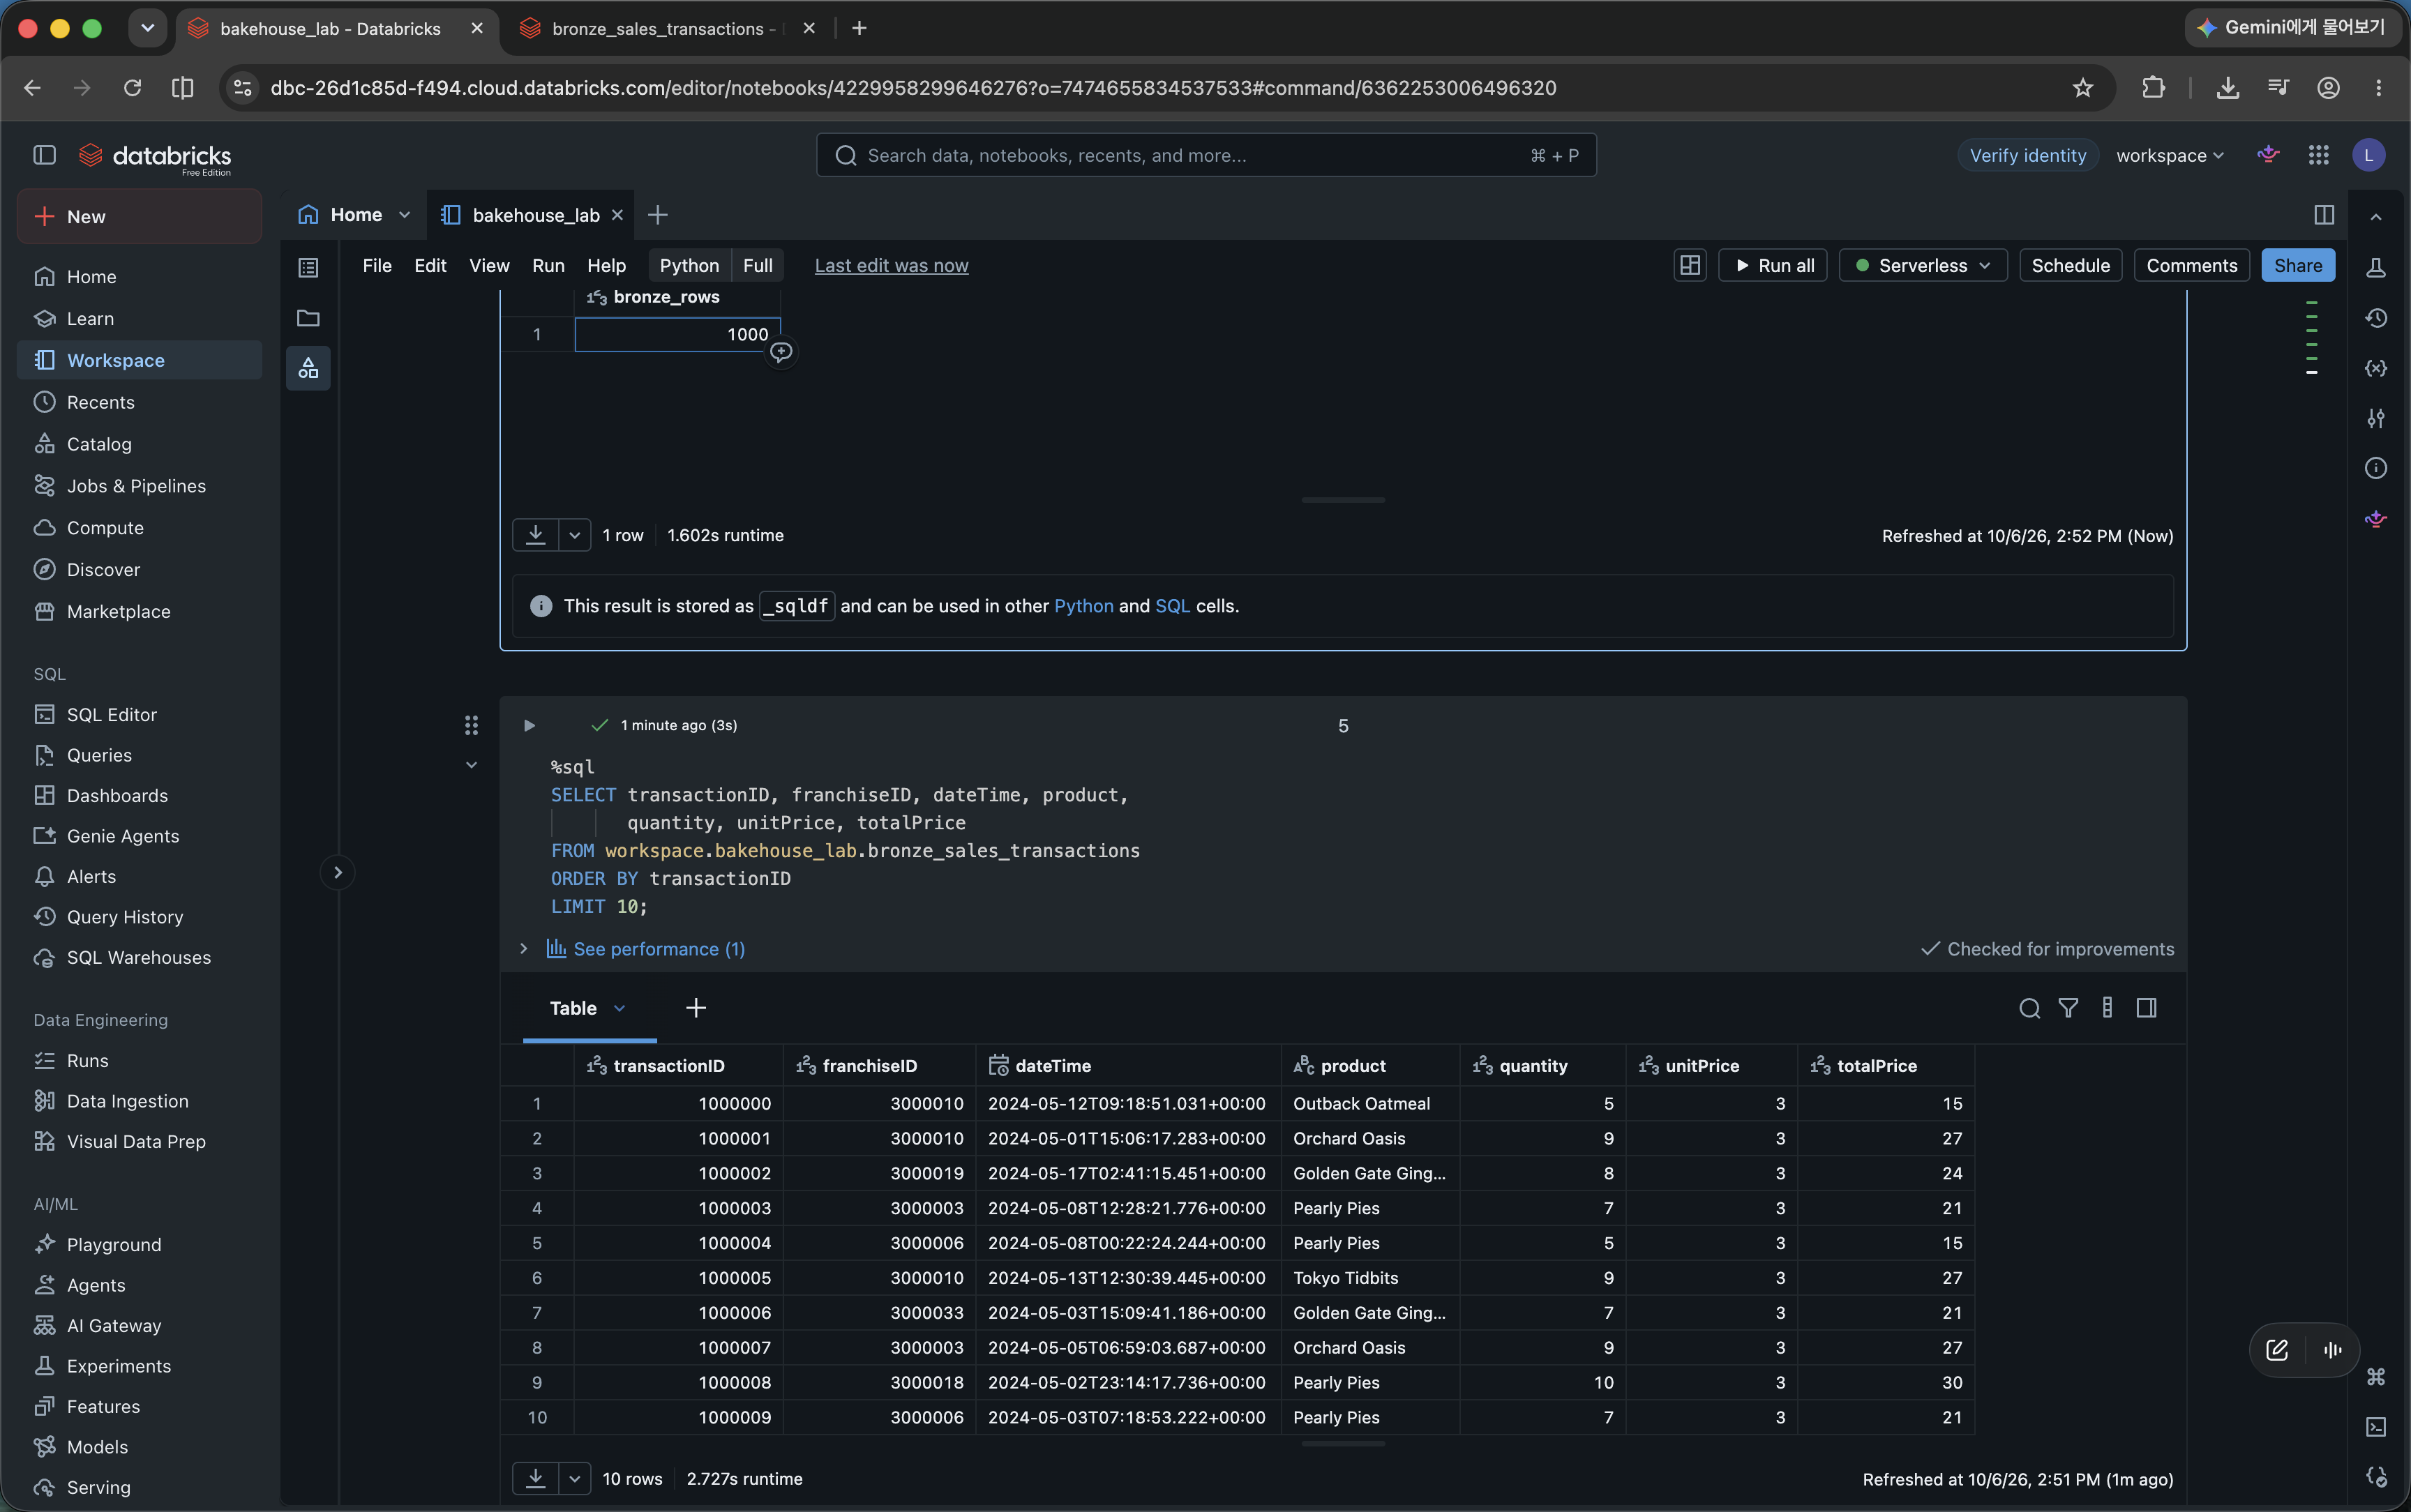This screenshot has width=2411, height=1512.
Task: Focus the search data and notebooks field
Action: coord(1206,155)
